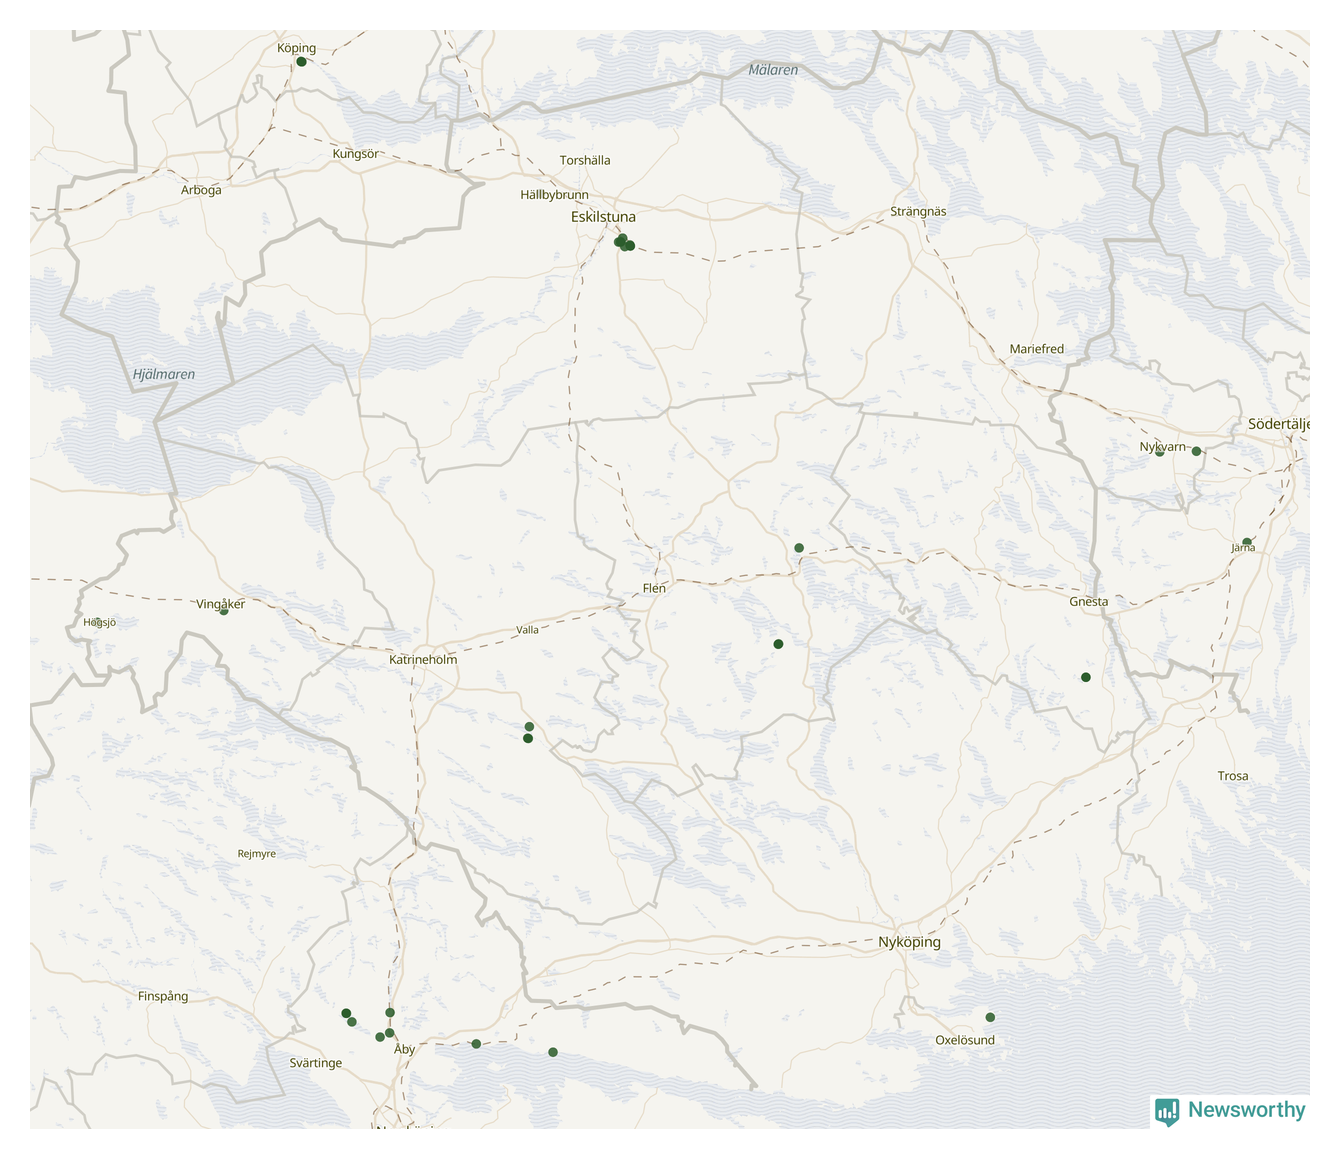Click the marker south of the Gnesta label

click(x=1086, y=678)
